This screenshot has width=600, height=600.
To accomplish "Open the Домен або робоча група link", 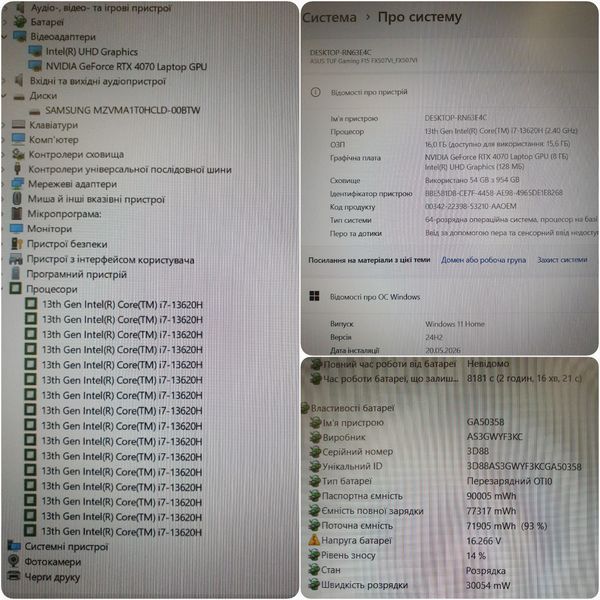I will (x=483, y=260).
